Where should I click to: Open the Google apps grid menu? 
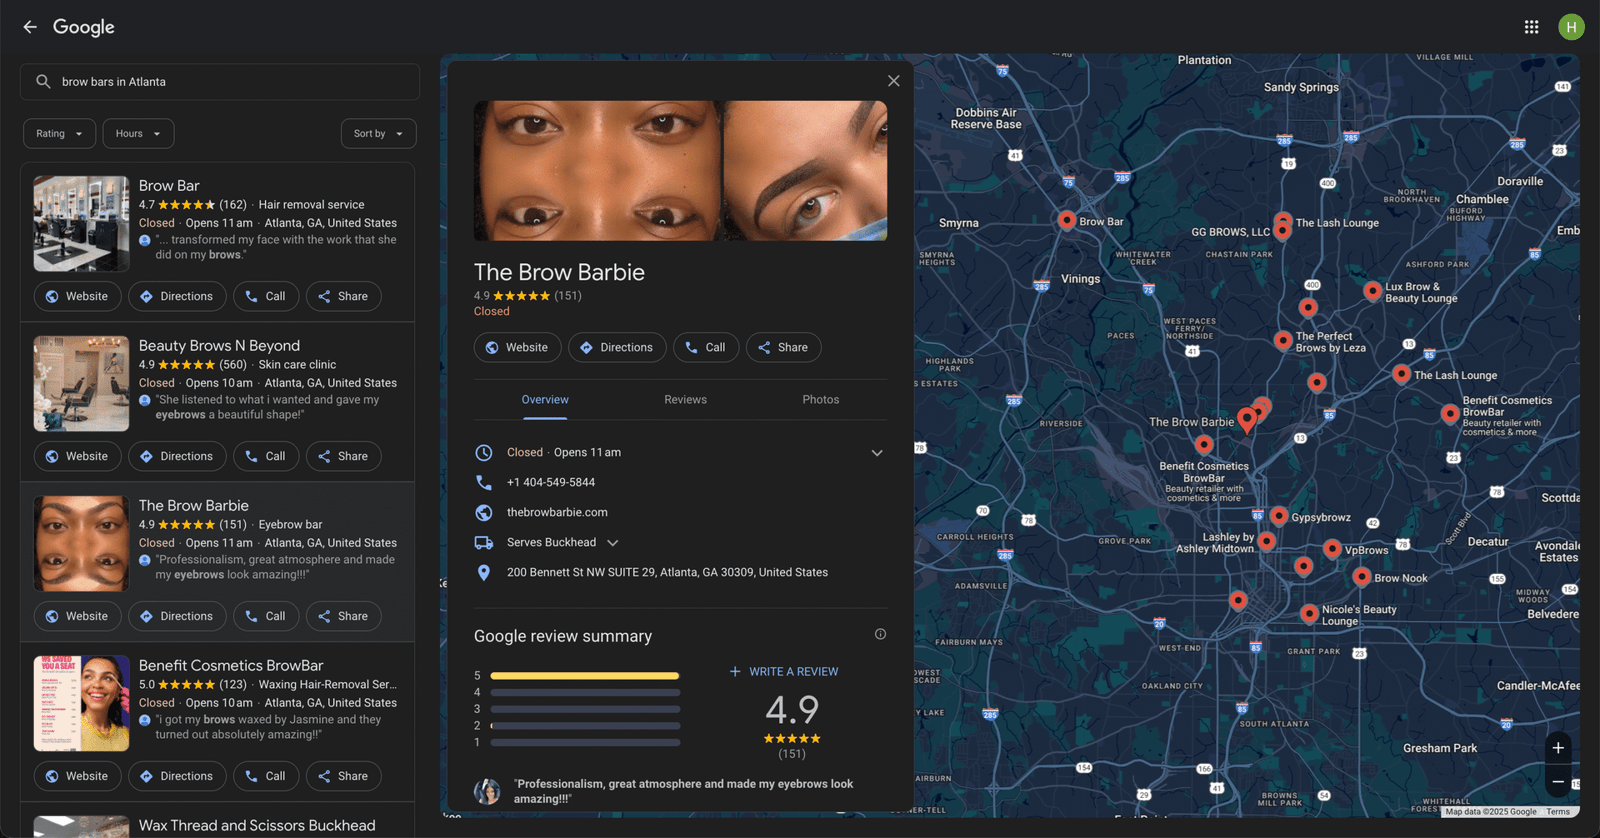pyautogui.click(x=1531, y=27)
